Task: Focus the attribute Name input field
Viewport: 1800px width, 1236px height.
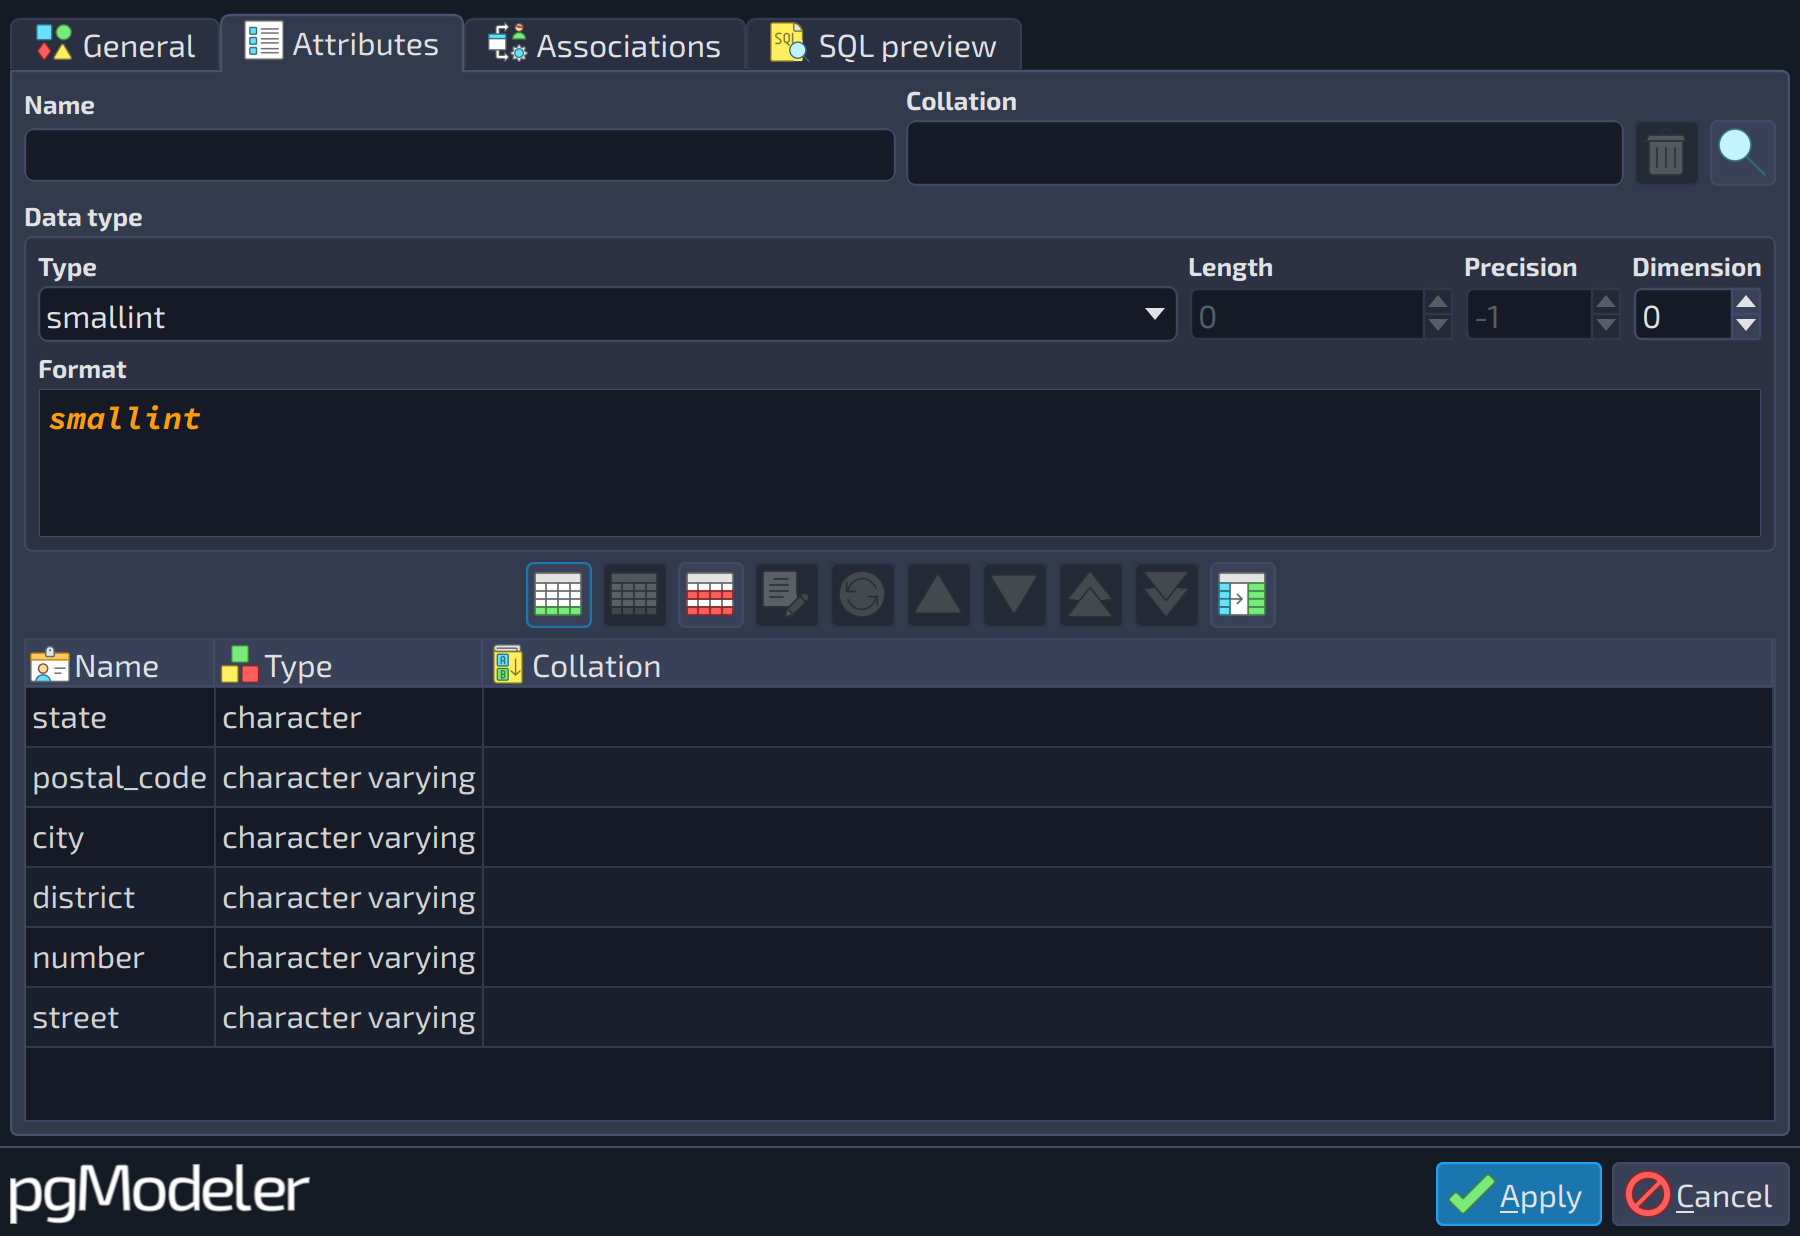Action: 460,155
